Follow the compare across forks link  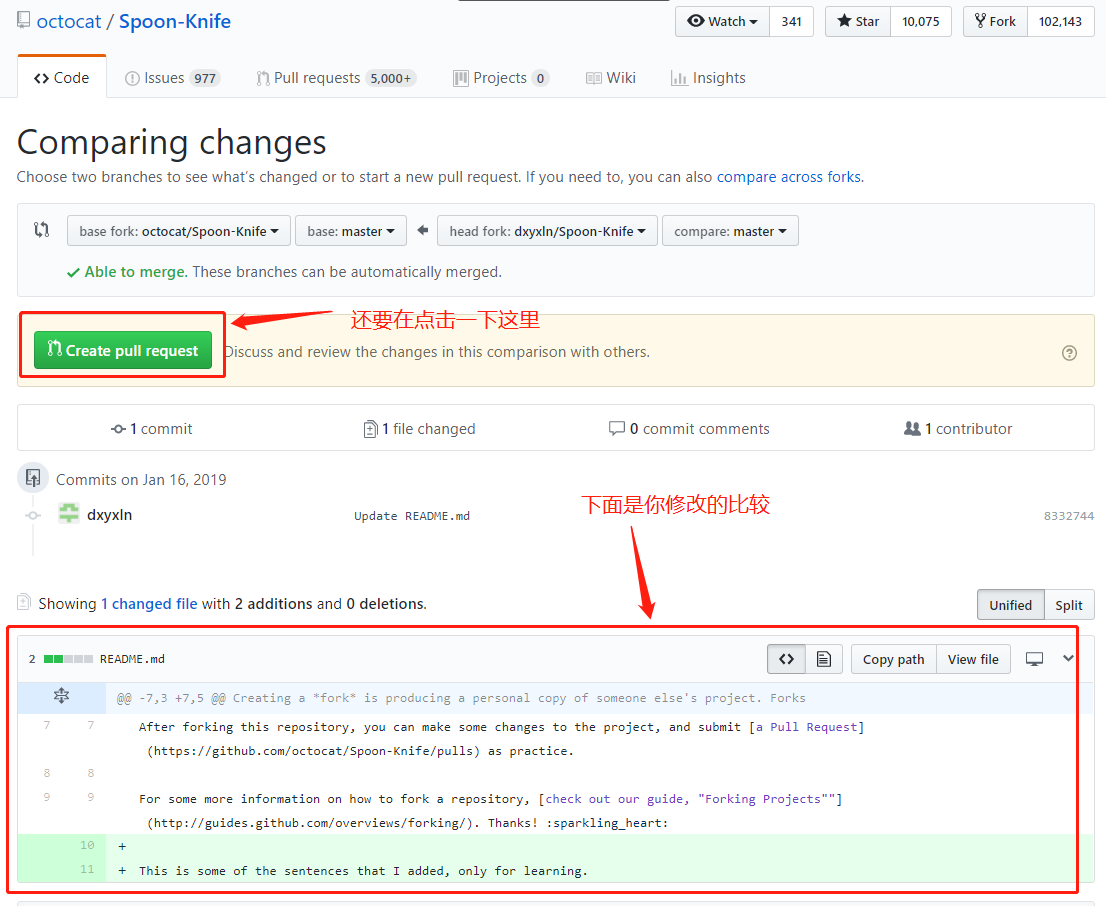click(789, 176)
